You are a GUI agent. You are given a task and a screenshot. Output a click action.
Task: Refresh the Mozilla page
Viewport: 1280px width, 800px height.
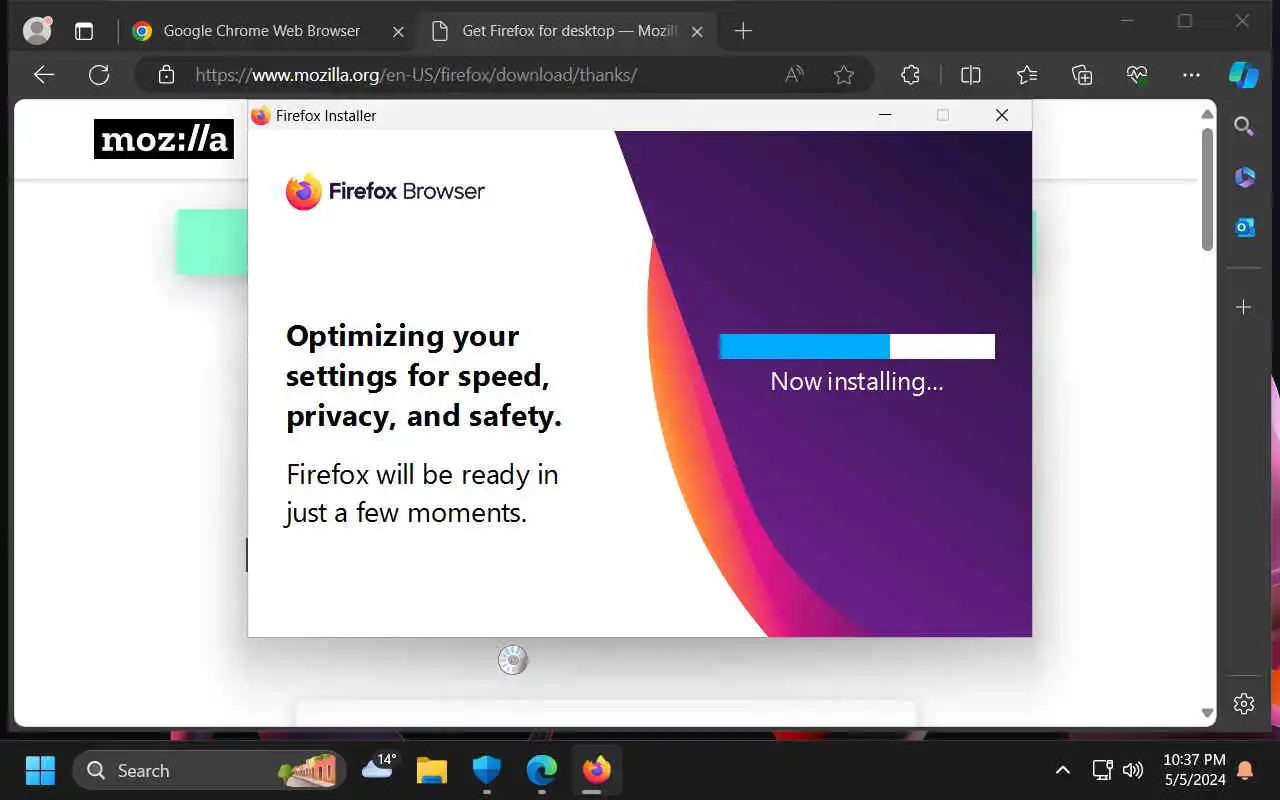pos(98,75)
